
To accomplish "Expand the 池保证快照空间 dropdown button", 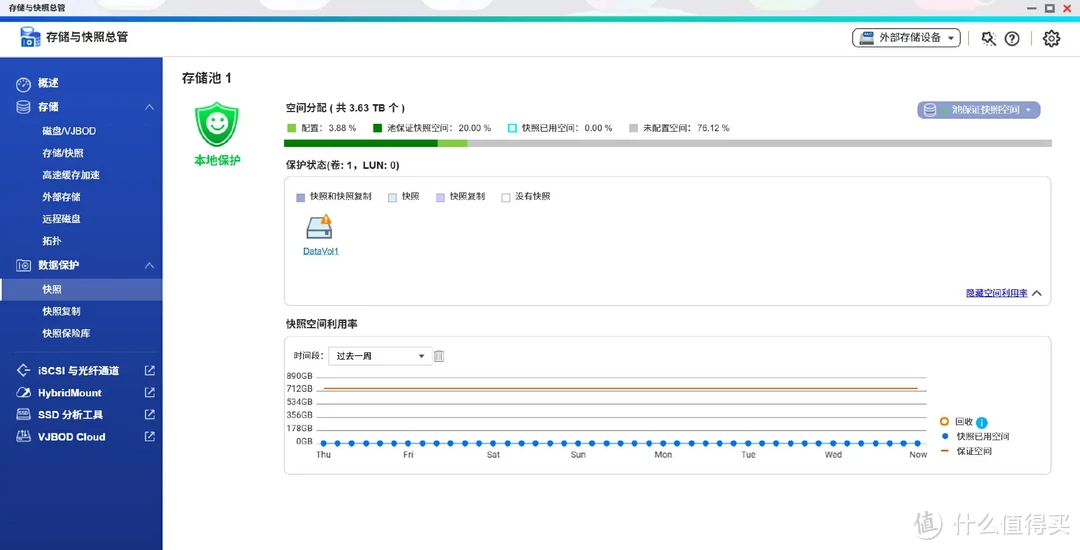I will (979, 110).
